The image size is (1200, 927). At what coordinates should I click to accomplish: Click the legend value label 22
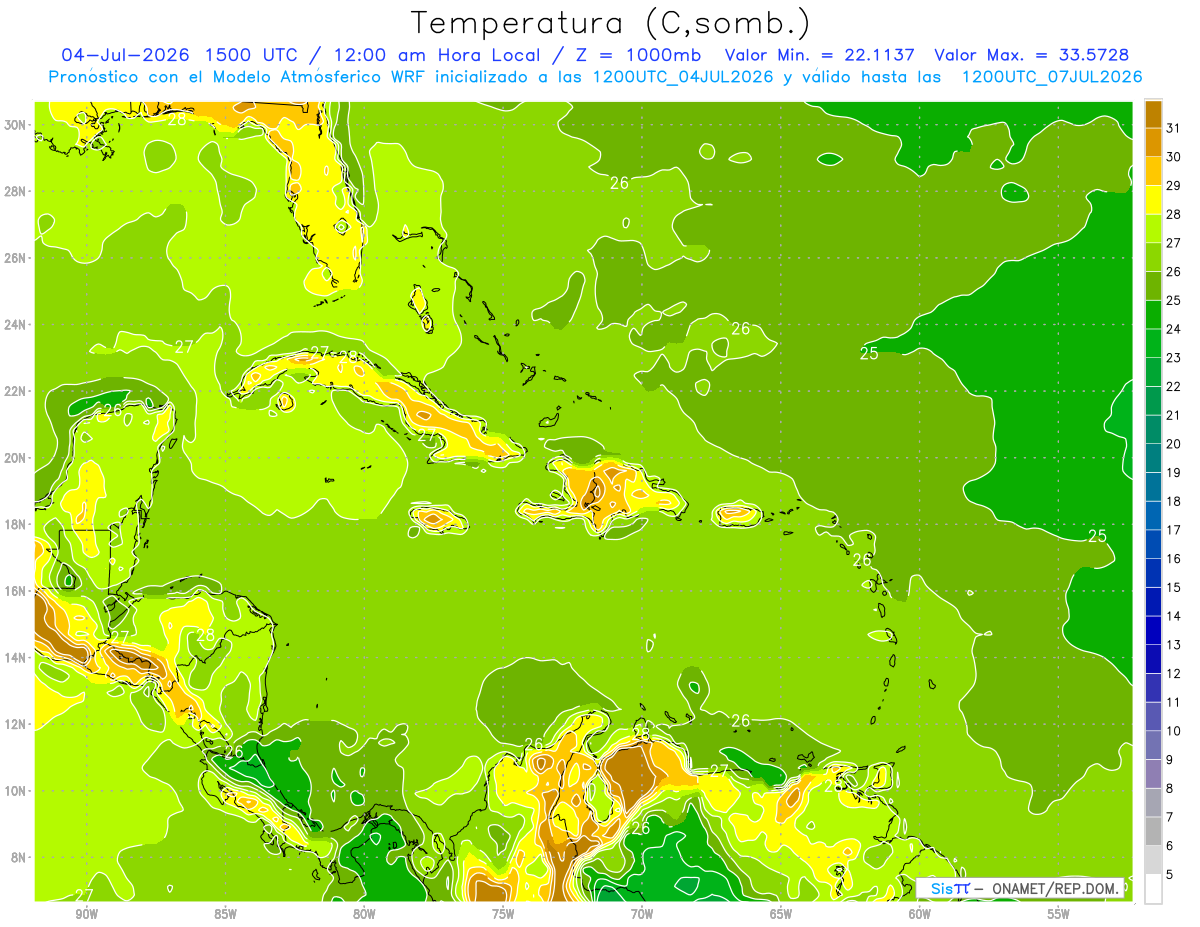point(1174,386)
